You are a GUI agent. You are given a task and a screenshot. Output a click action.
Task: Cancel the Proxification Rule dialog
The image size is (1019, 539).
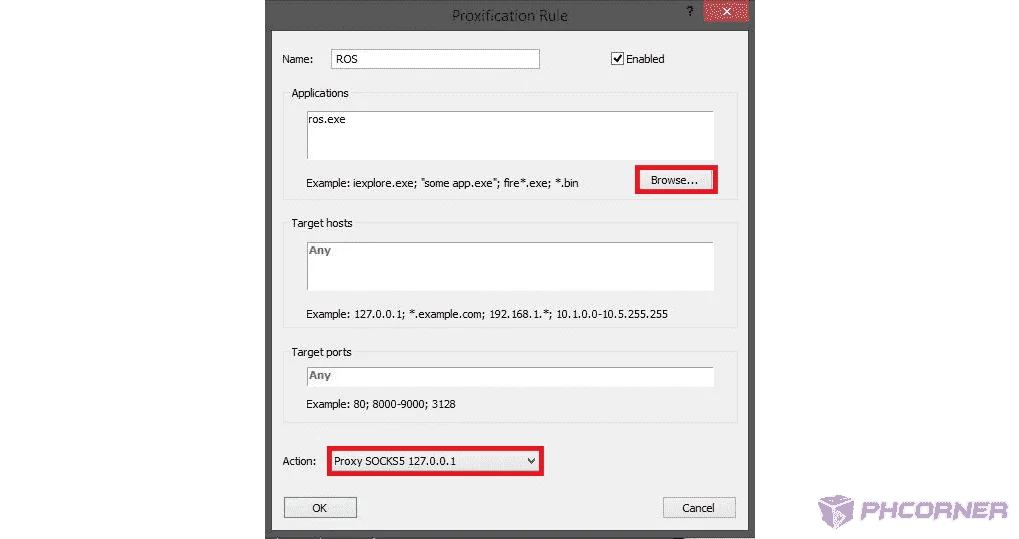(699, 508)
